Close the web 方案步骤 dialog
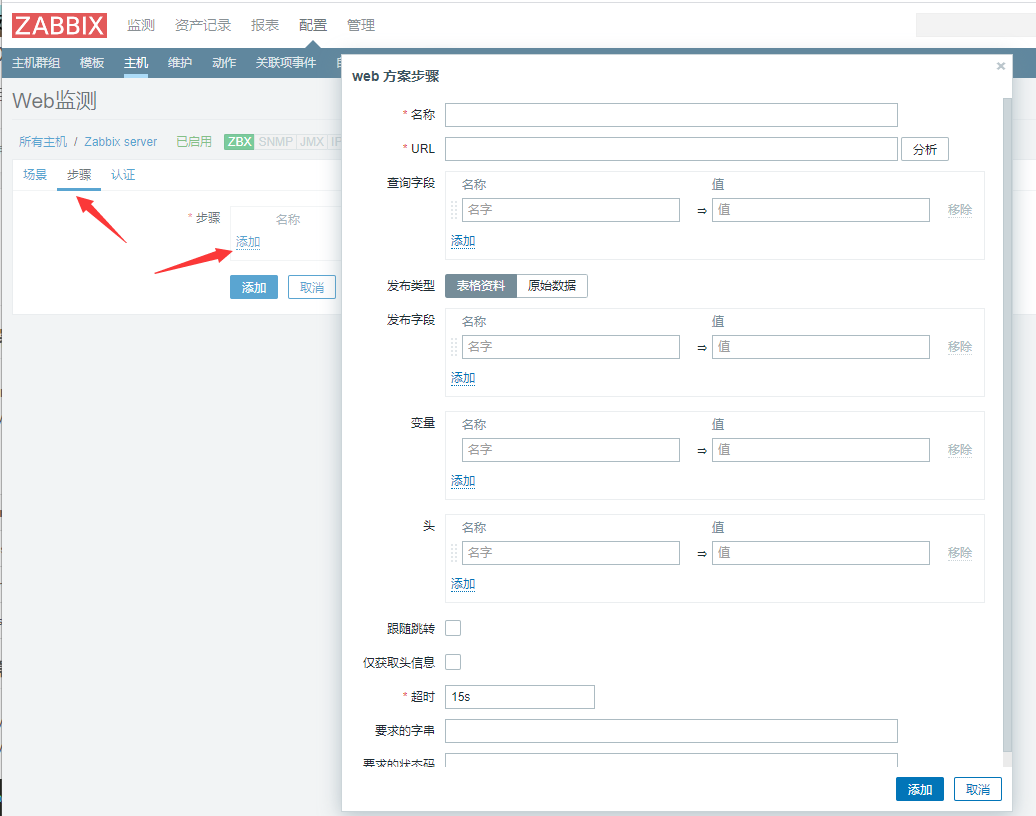 1000,66
